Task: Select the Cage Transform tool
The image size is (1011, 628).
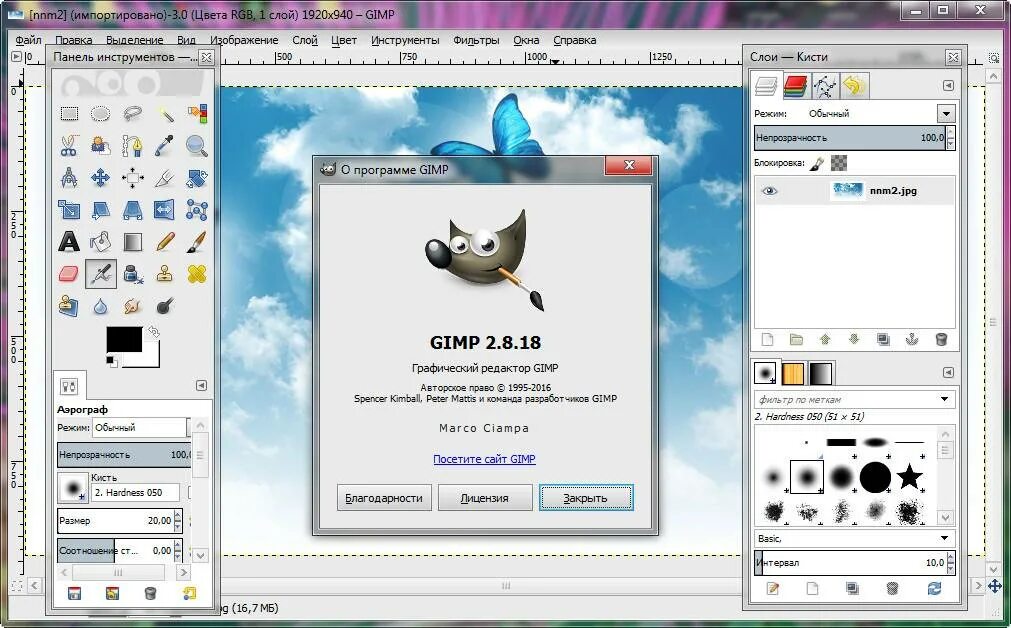Action: (197, 210)
